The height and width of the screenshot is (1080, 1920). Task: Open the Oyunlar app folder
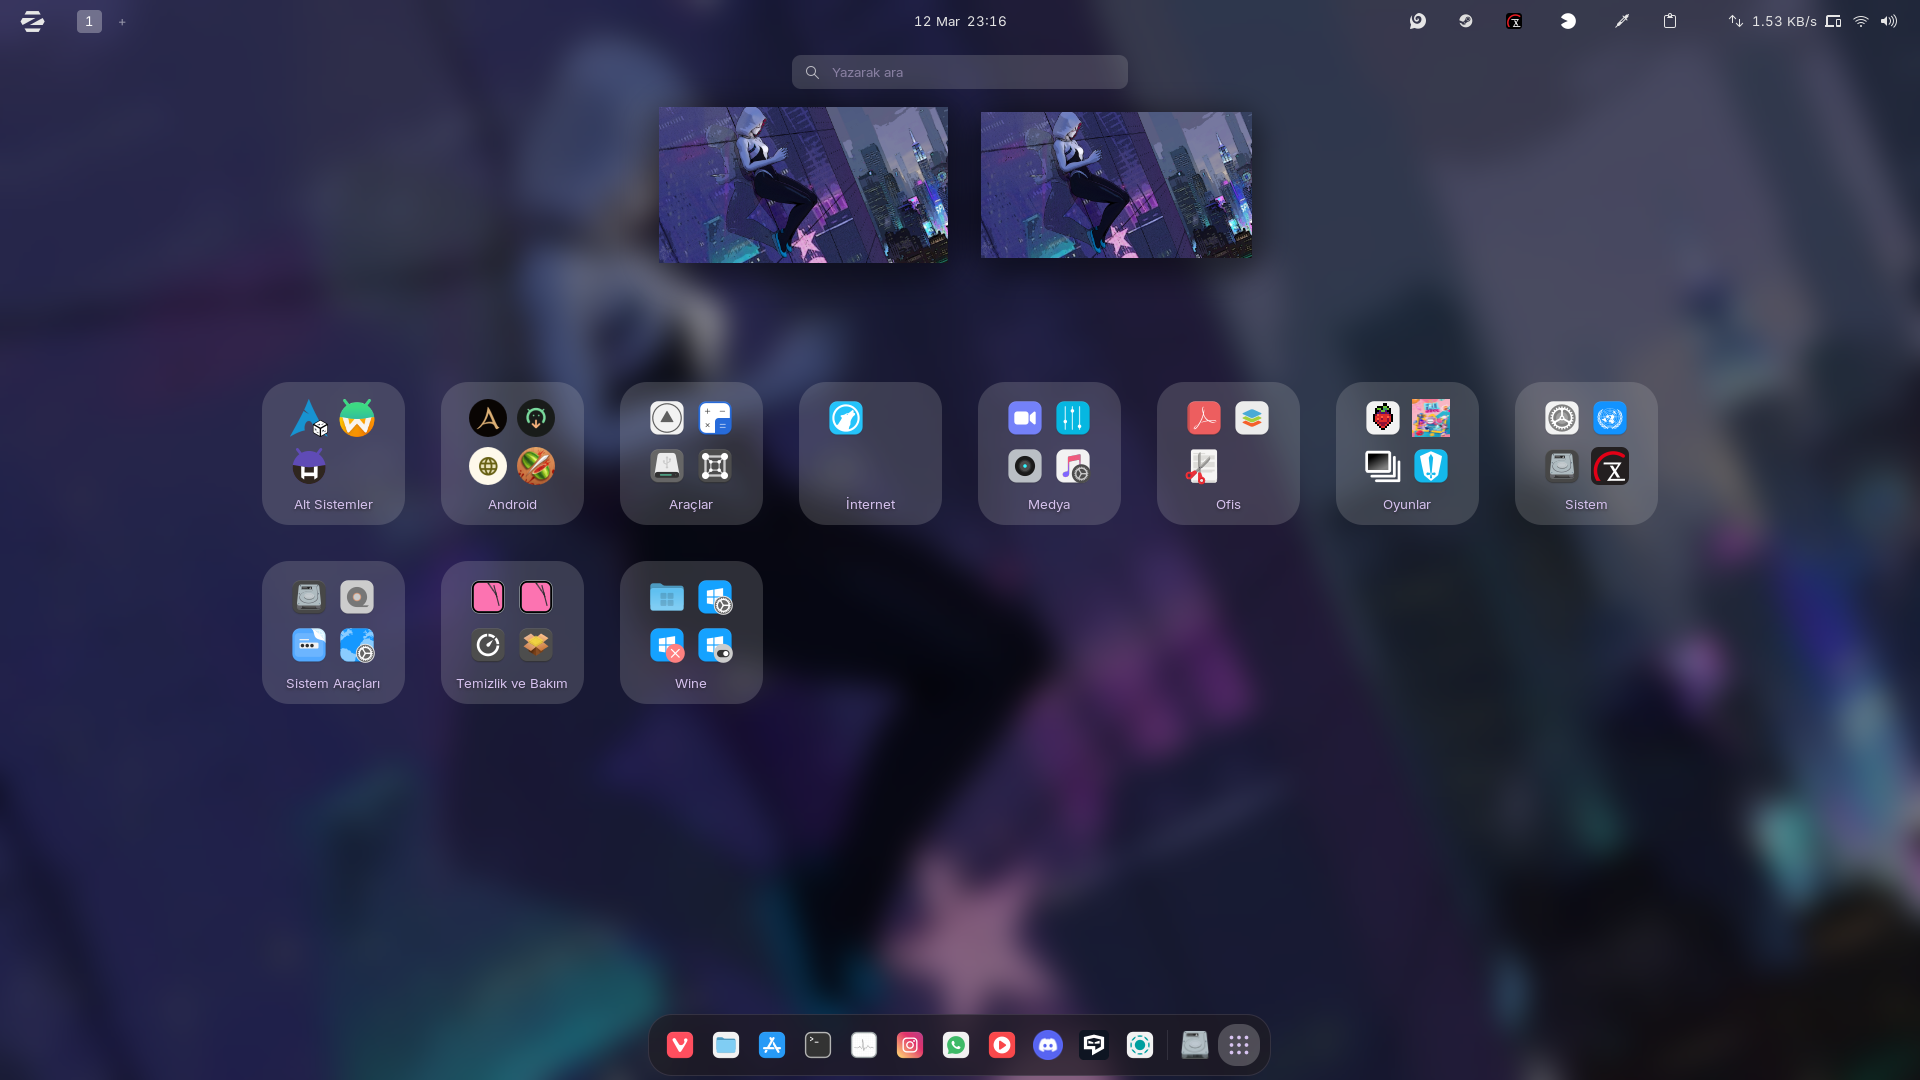tap(1407, 453)
